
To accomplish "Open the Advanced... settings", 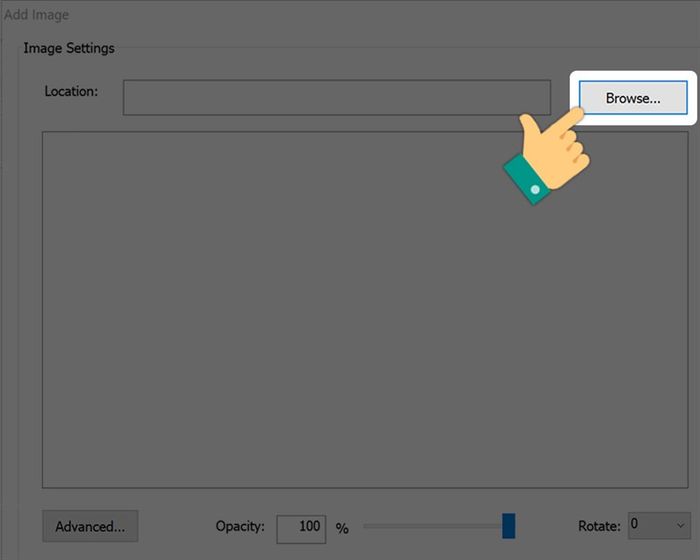I will tap(90, 526).
